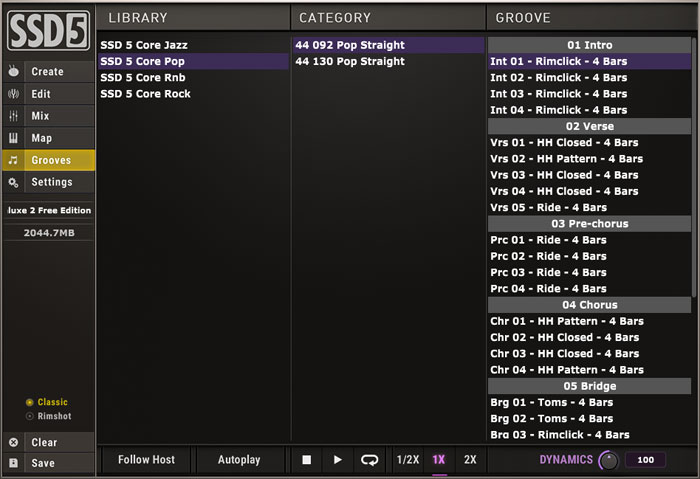Click the Map piano keys icon

14,138
